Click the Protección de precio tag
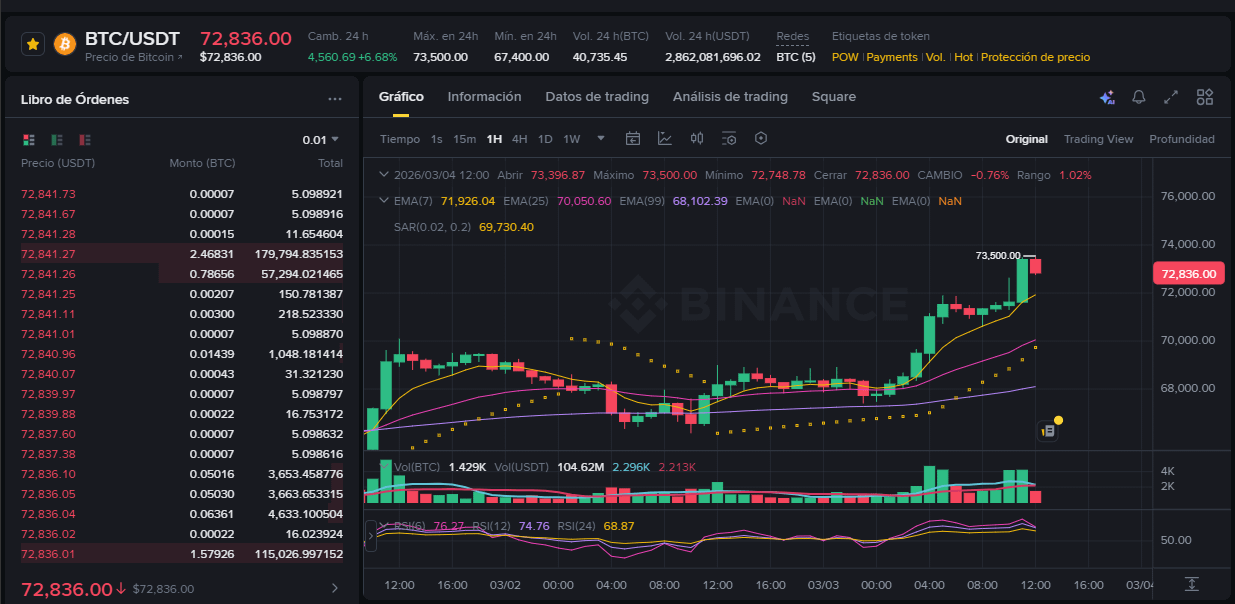This screenshot has height=604, width=1235. tap(1036, 57)
